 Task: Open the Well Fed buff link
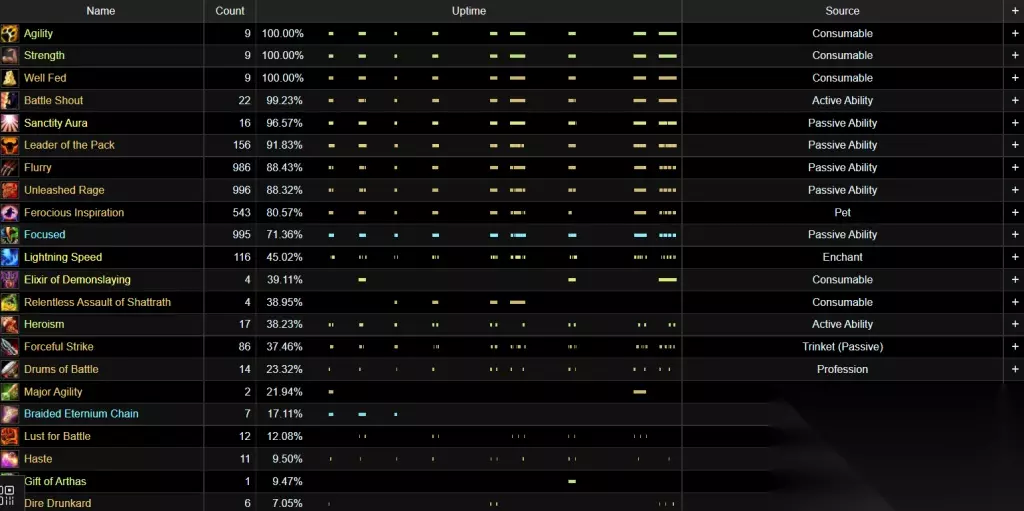pyautogui.click(x=45, y=78)
